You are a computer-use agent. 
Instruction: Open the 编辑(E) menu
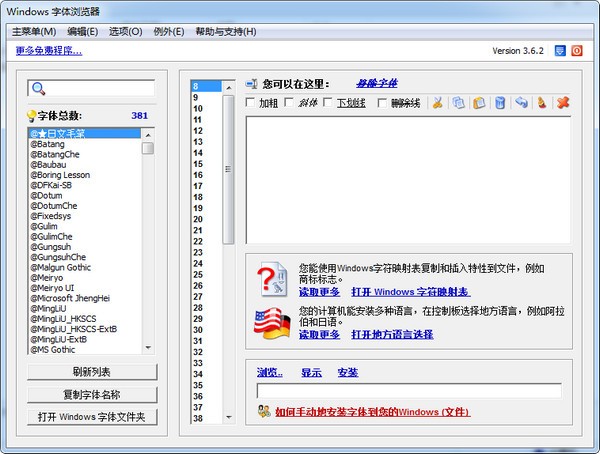[83, 31]
